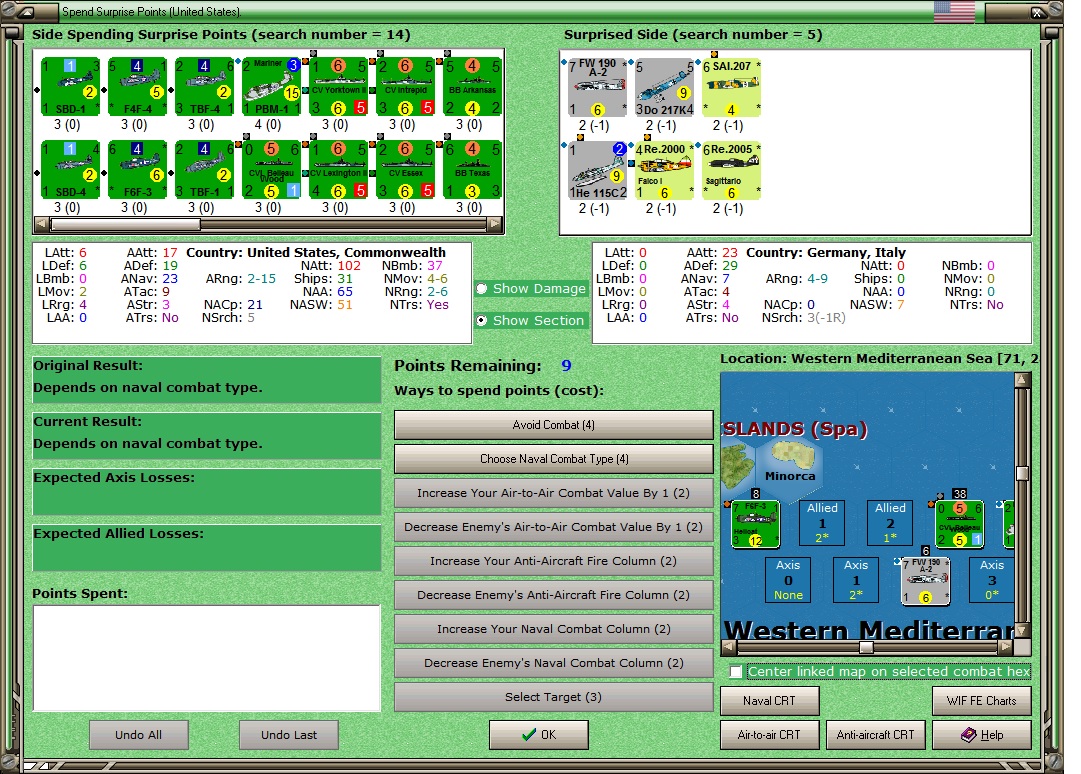
Task: Click the Points Remaining value 9
Action: click(x=566, y=366)
